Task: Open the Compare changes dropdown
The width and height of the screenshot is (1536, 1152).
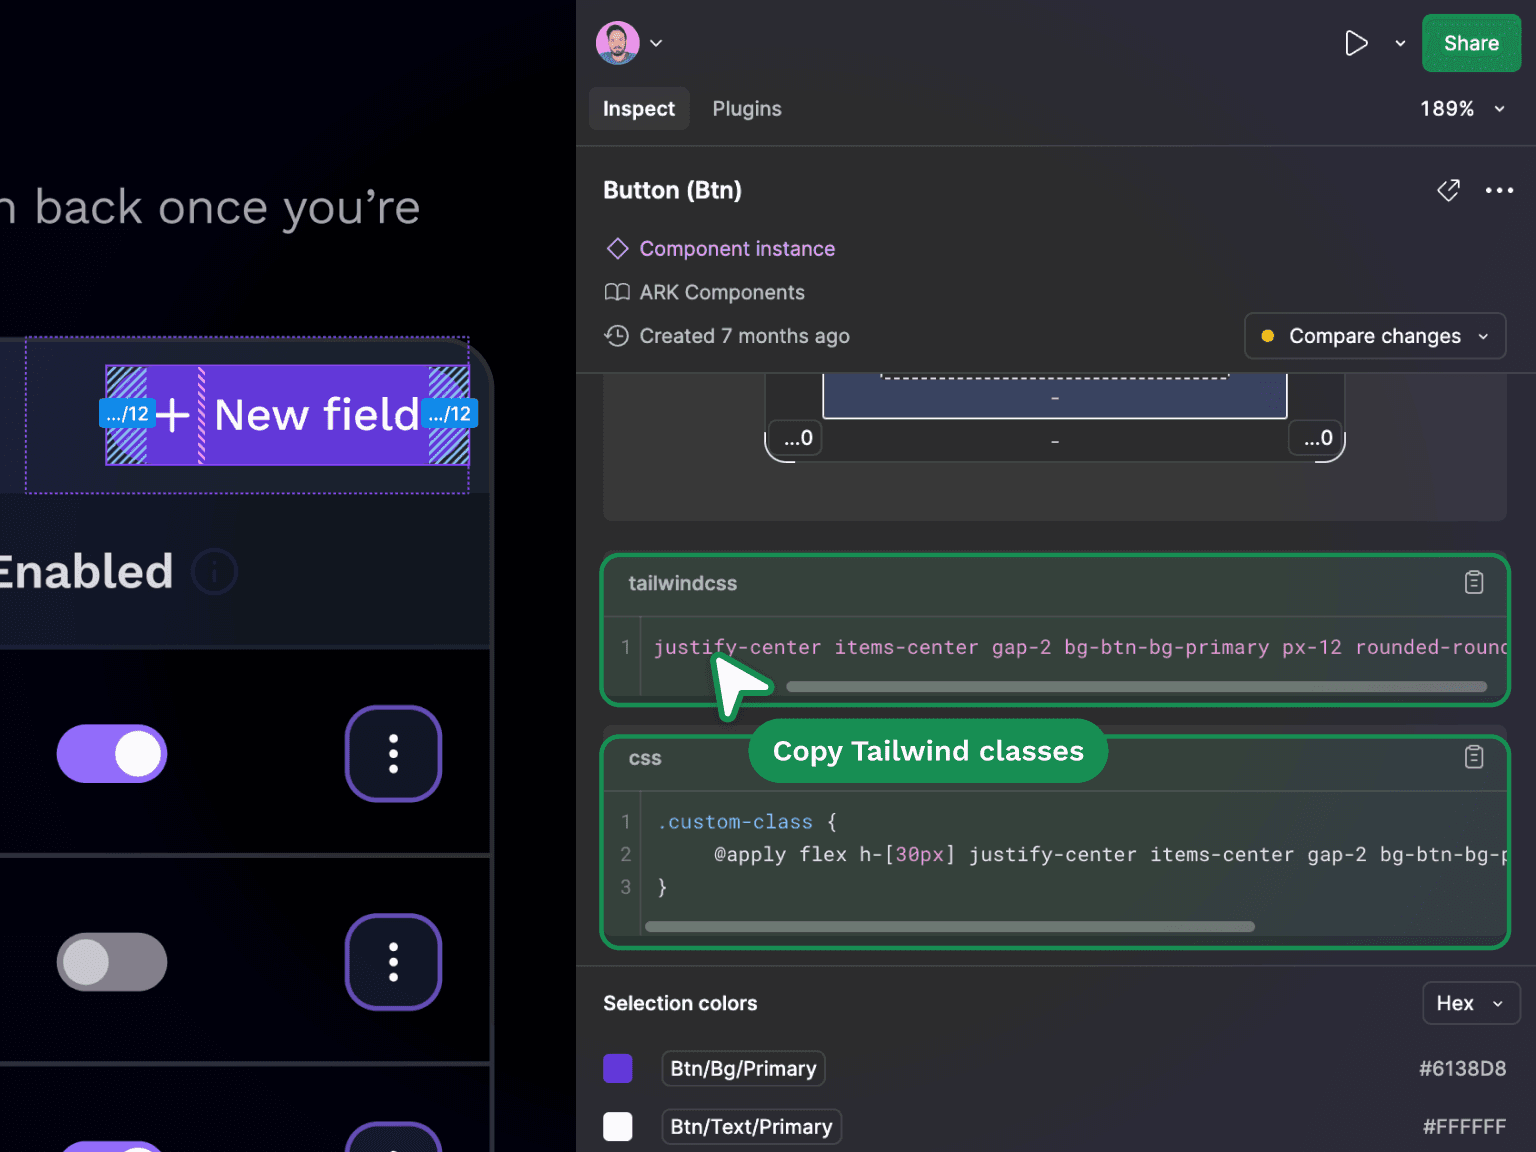Action: tap(1375, 336)
